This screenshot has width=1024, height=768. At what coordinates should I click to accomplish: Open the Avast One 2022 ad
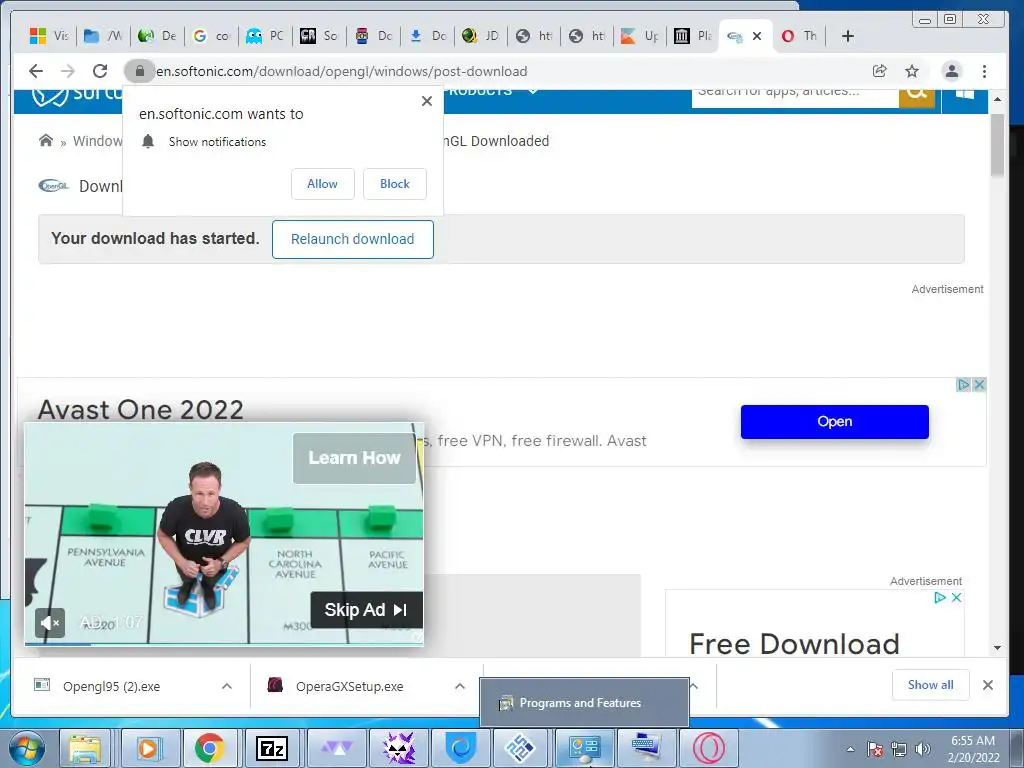pos(835,422)
